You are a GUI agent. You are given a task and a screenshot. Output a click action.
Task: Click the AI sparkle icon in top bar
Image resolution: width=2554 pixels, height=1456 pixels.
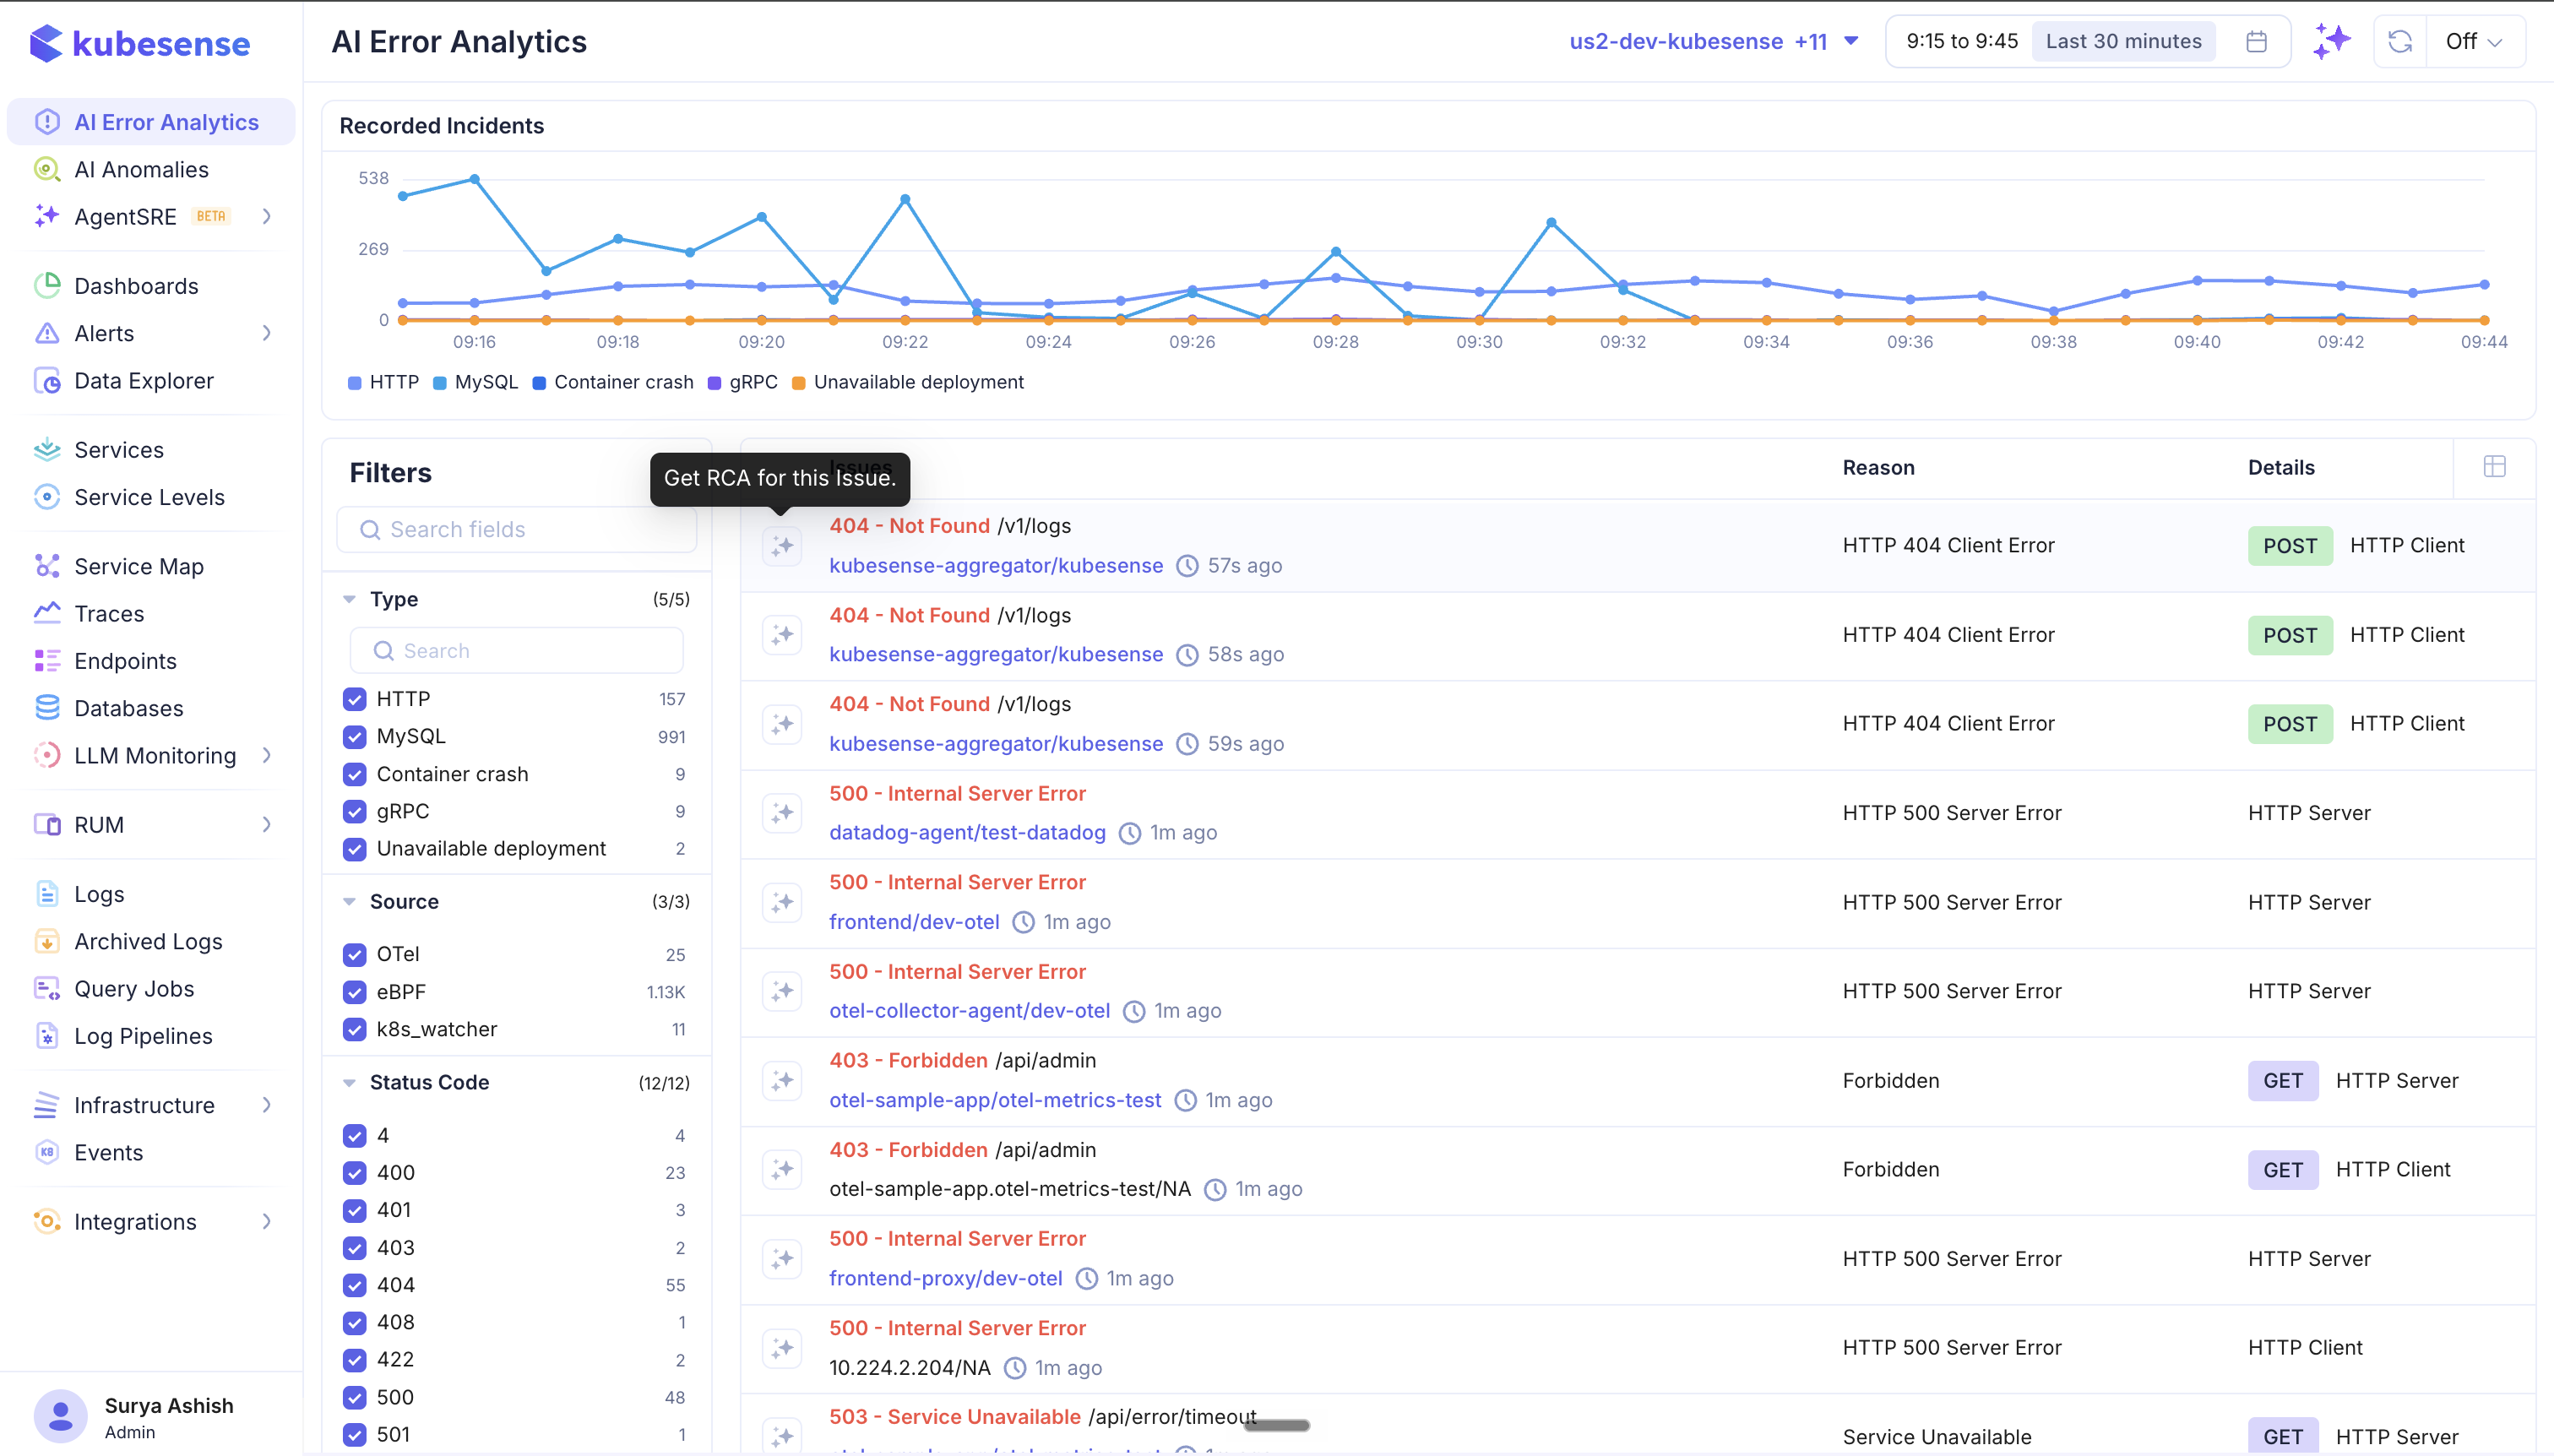tap(2331, 41)
